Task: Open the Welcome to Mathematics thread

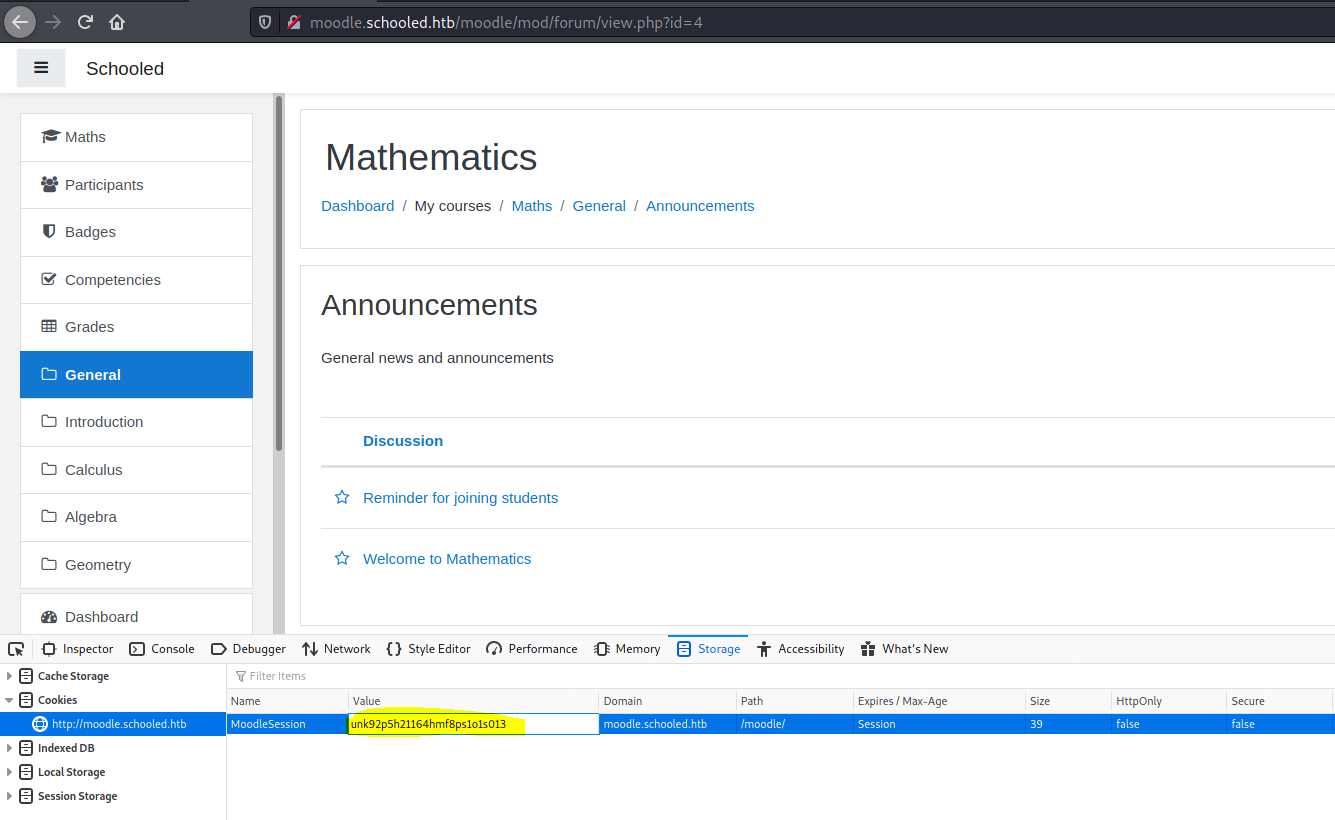Action: click(446, 558)
